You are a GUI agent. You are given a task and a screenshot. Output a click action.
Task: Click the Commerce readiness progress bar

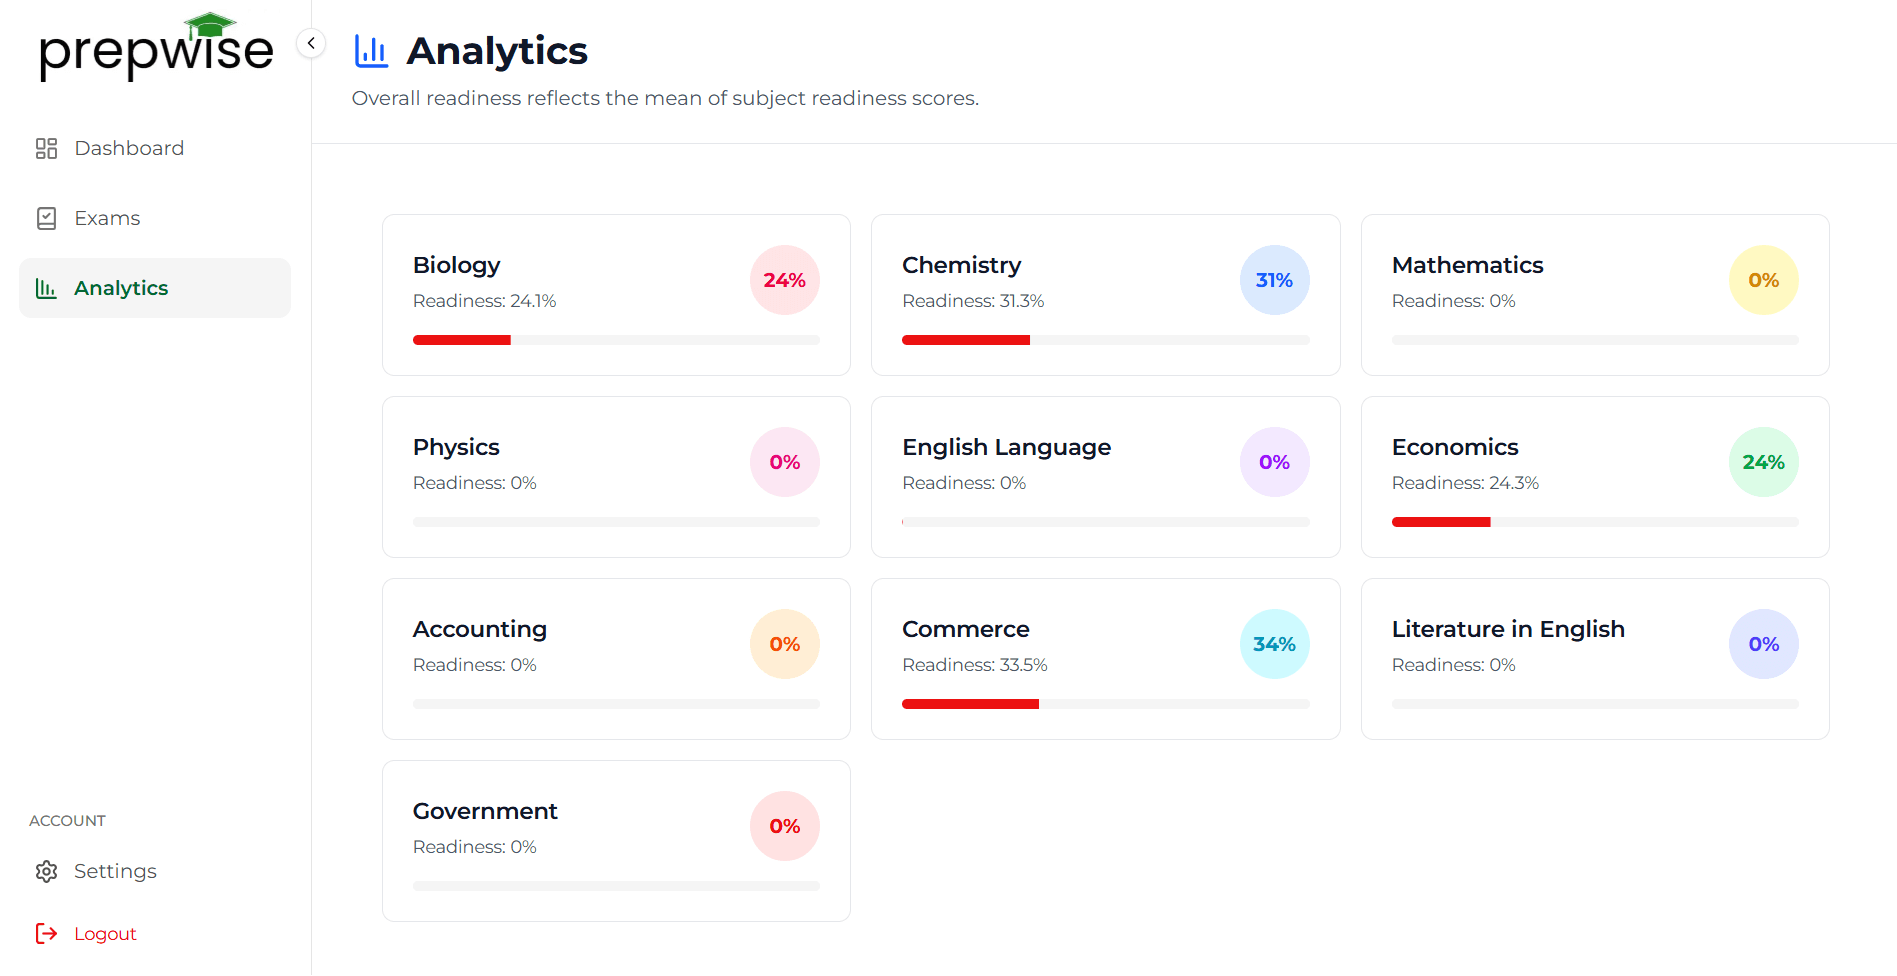[1105, 704]
